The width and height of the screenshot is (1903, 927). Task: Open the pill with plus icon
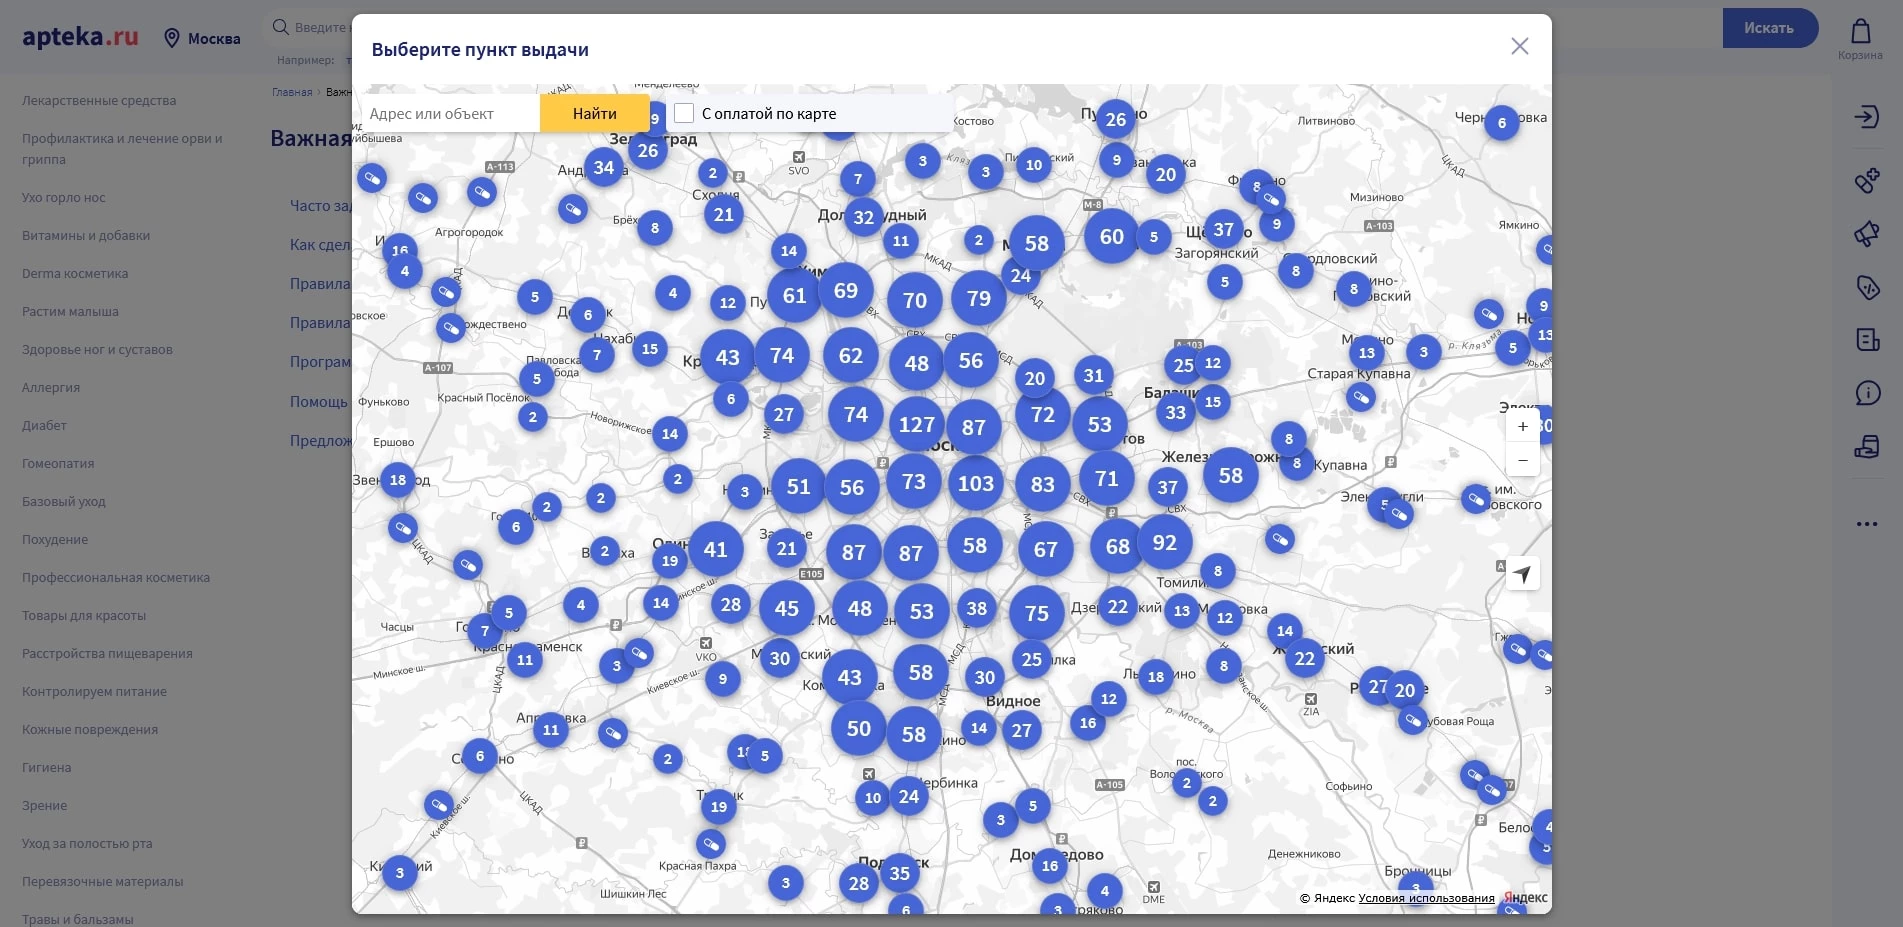click(1866, 180)
